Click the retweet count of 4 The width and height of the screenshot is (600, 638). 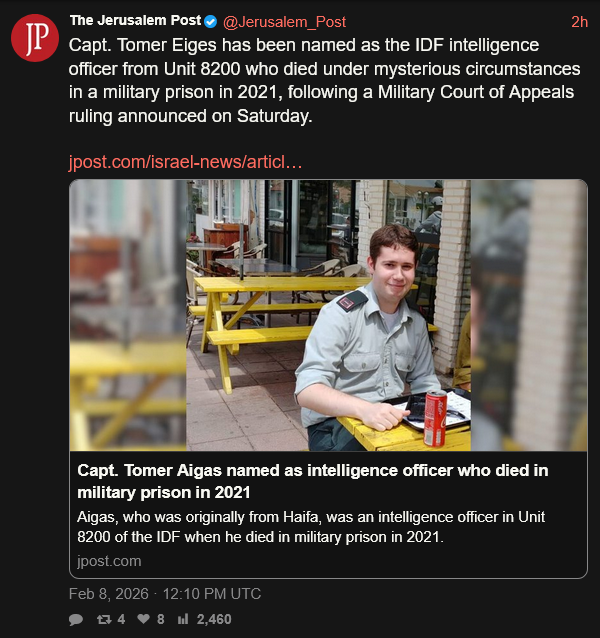[x=121, y=619]
